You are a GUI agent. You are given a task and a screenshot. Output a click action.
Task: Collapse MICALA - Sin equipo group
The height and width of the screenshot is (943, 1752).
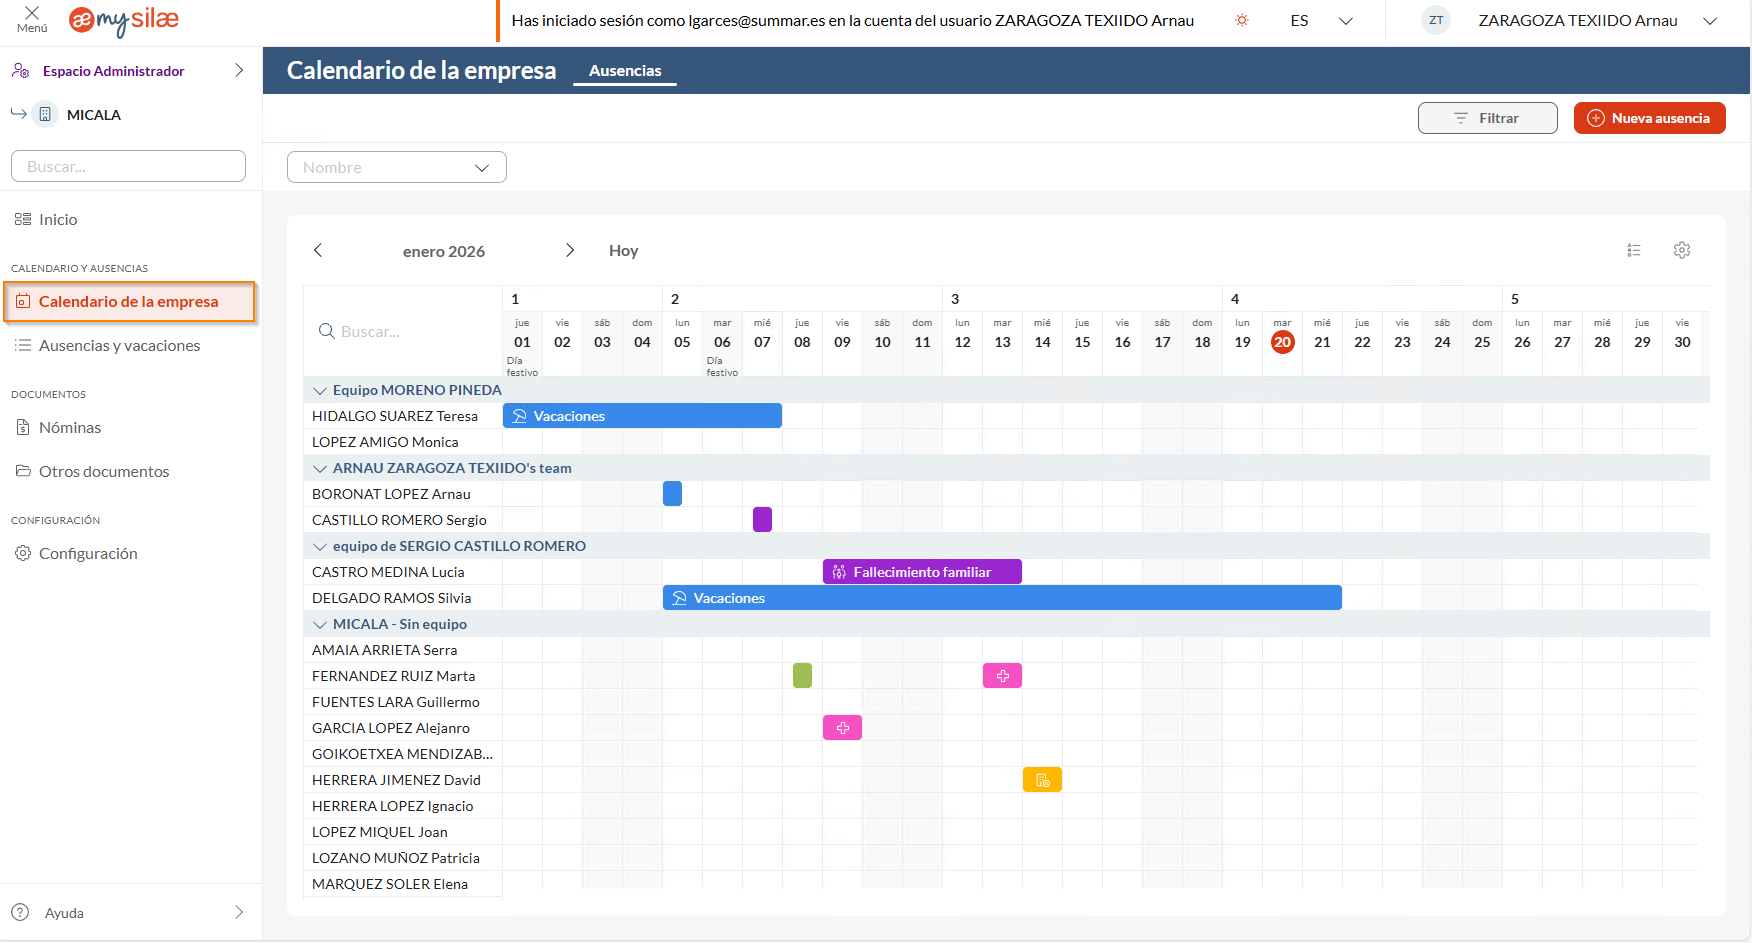click(320, 625)
